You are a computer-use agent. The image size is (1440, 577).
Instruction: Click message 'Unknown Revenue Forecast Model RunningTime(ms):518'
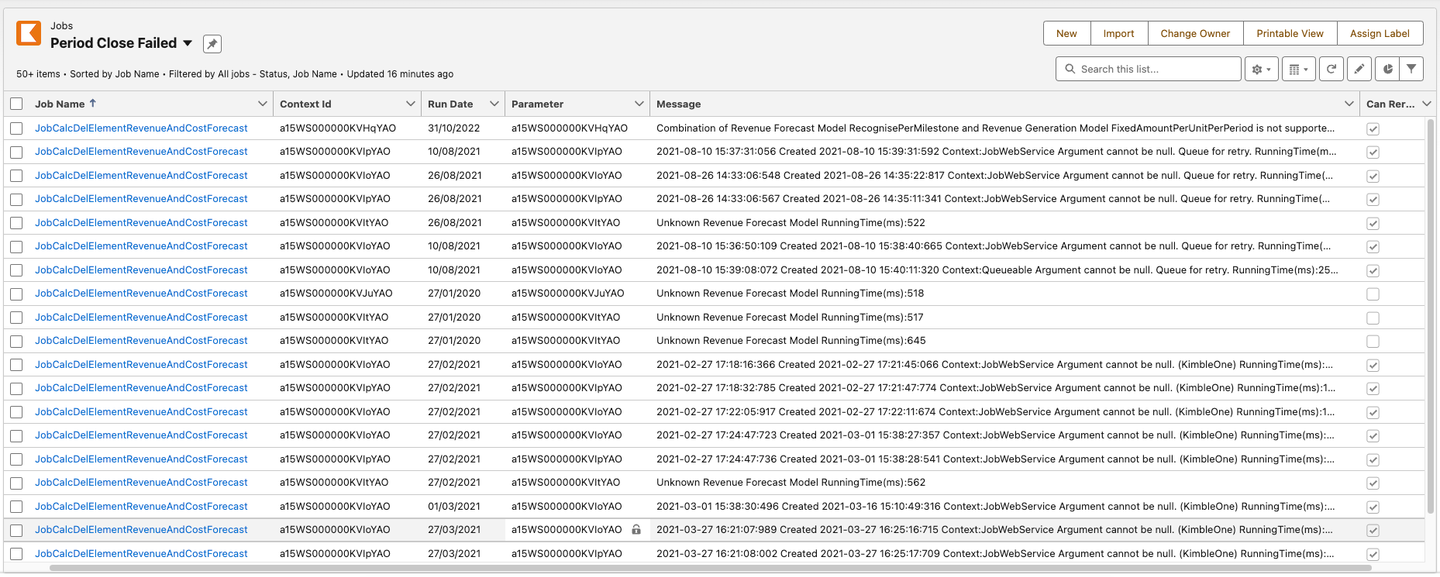tap(790, 294)
